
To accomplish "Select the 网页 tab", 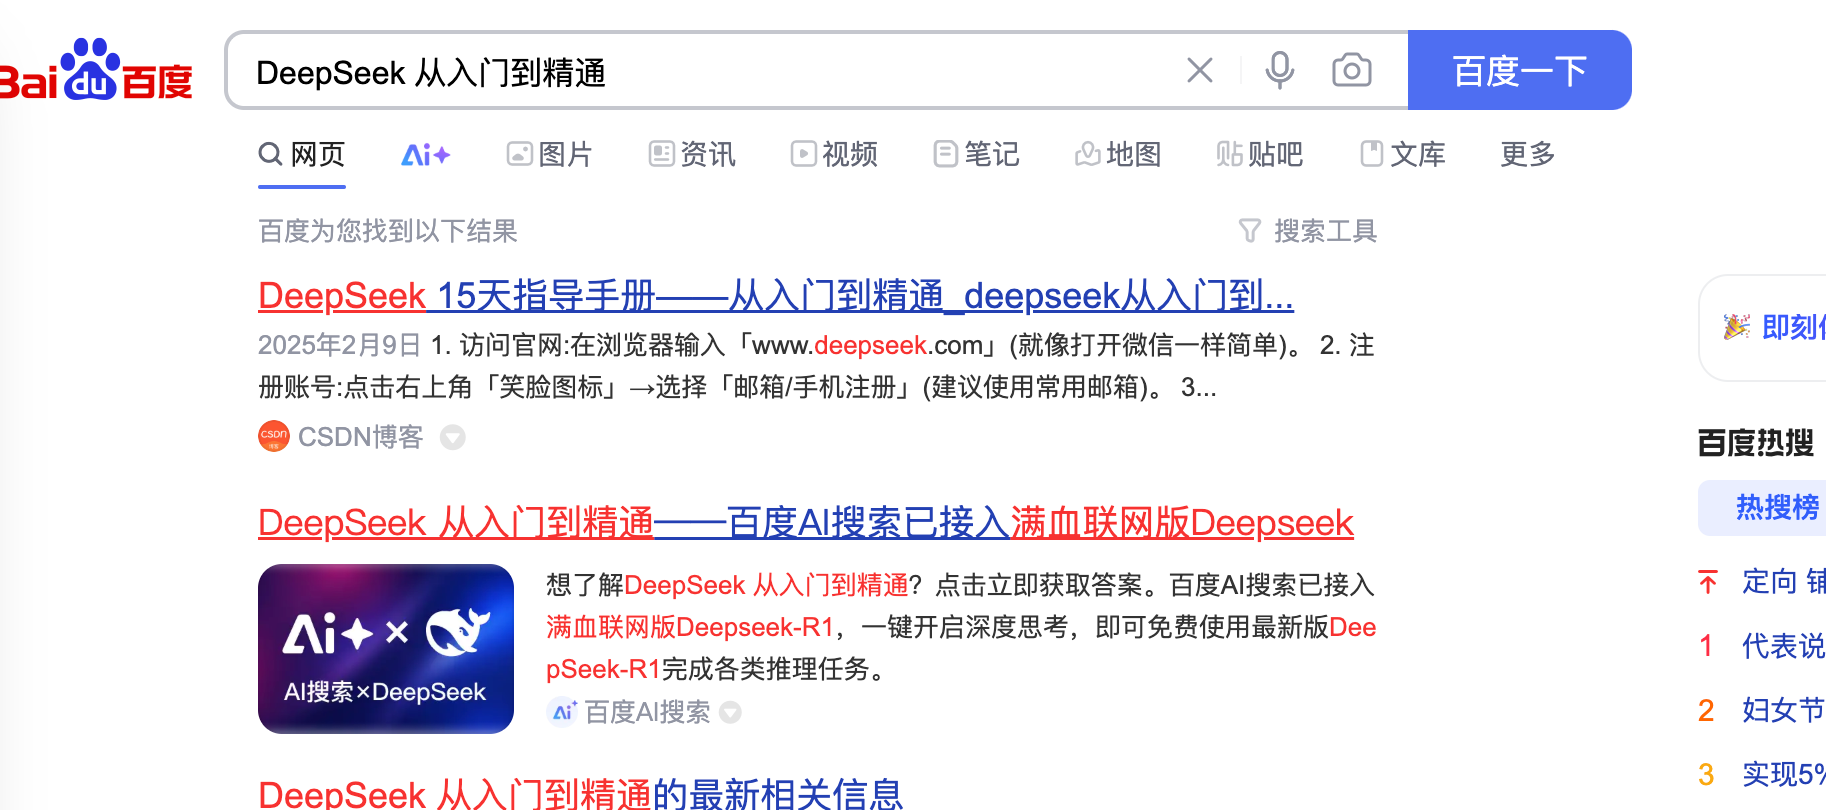I will [302, 154].
